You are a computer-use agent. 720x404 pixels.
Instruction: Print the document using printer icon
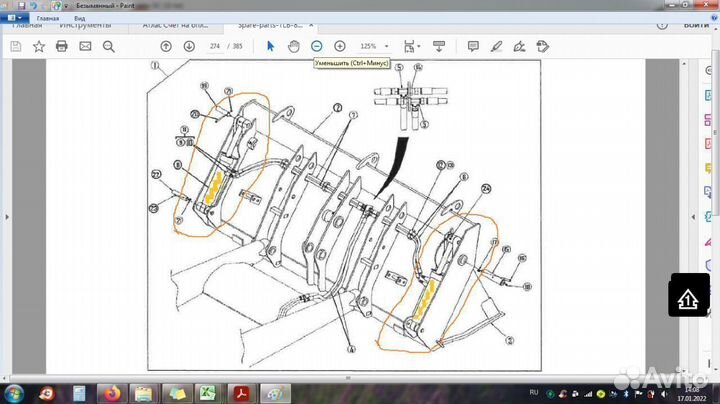[x=62, y=46]
